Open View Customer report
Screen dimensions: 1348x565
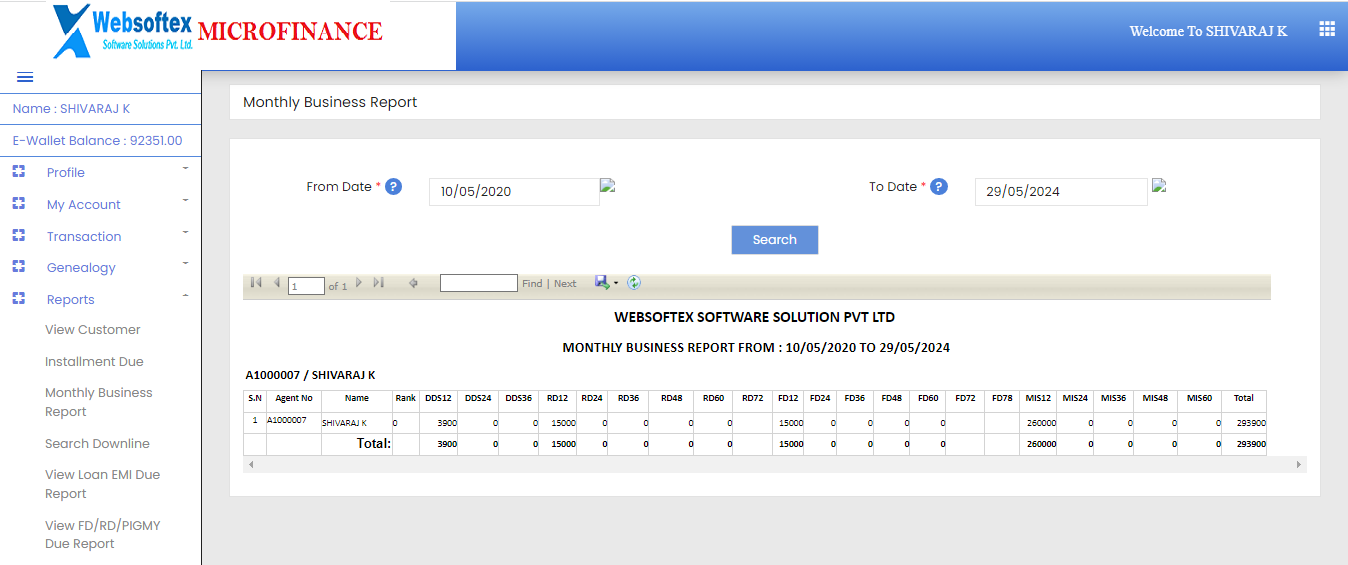[x=93, y=330]
